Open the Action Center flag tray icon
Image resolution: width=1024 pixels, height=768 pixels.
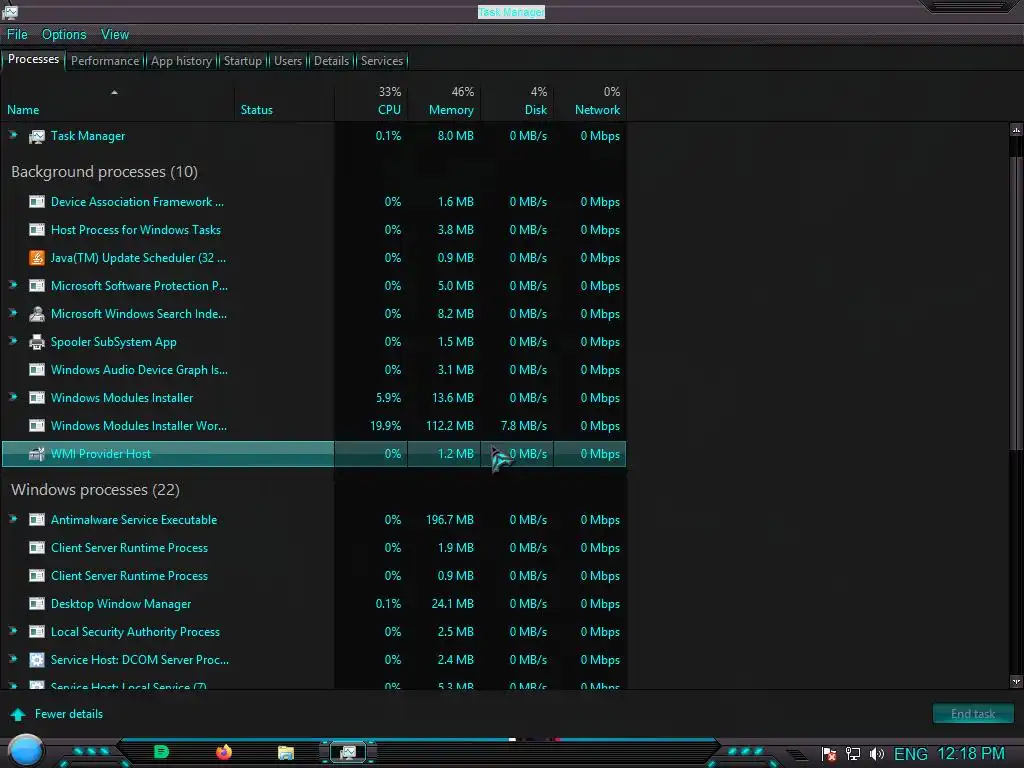829,755
